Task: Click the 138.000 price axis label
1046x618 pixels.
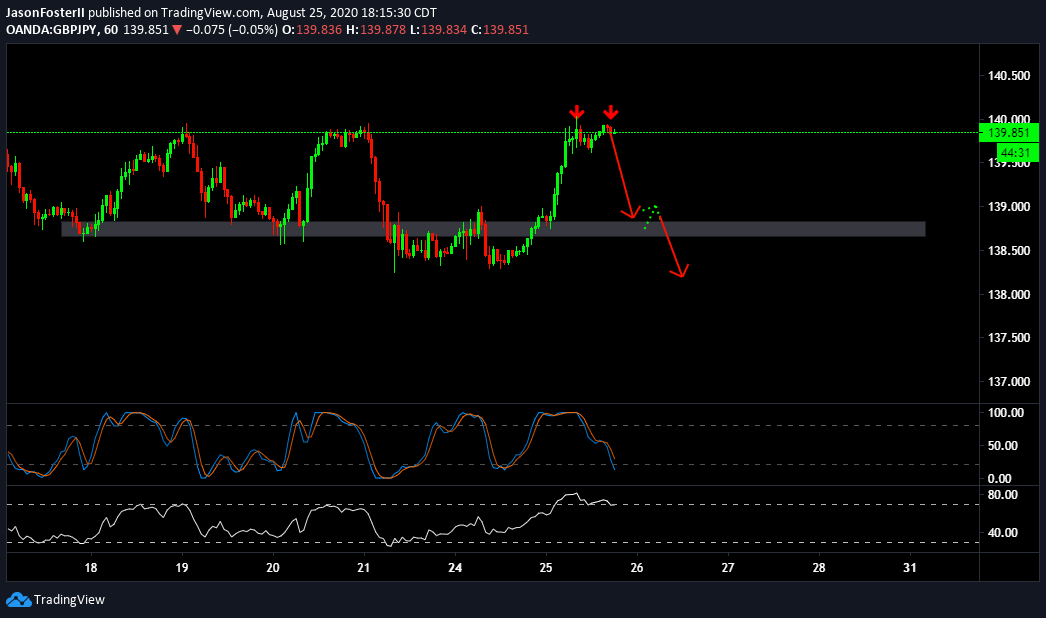Action: [1009, 294]
